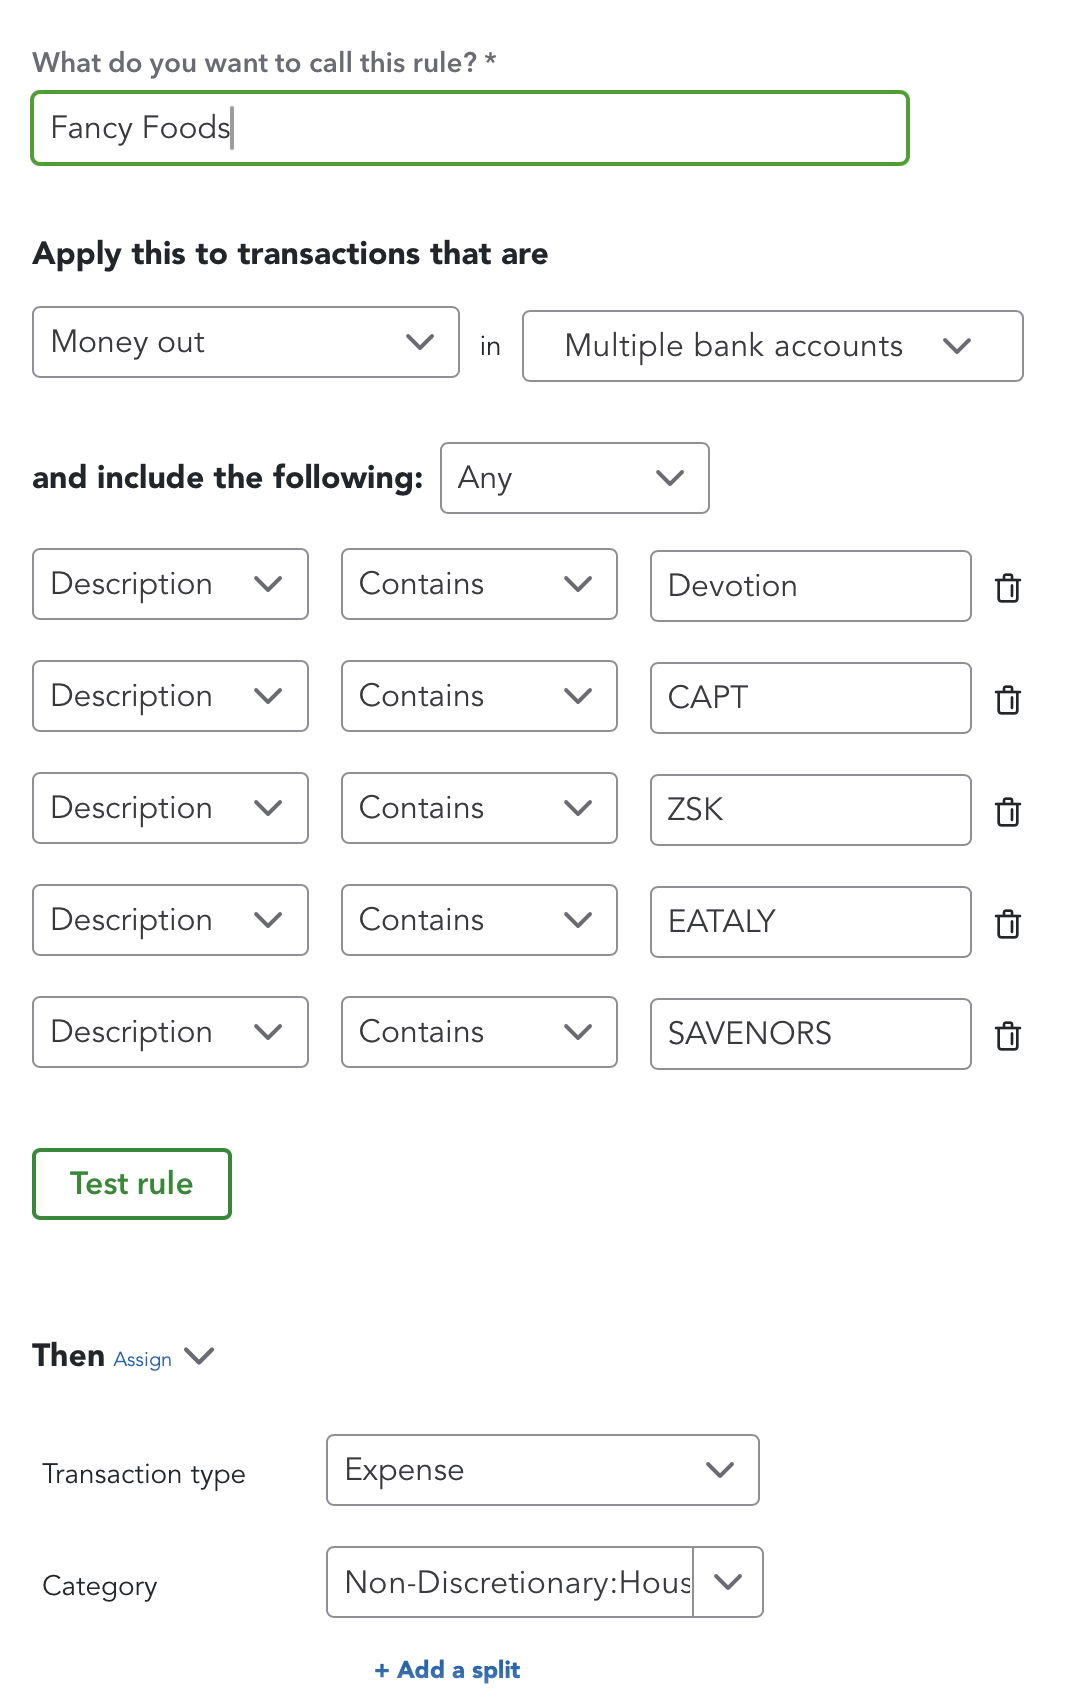
Task: Expand the Multiple bank accounts dropdown
Action: pos(772,346)
